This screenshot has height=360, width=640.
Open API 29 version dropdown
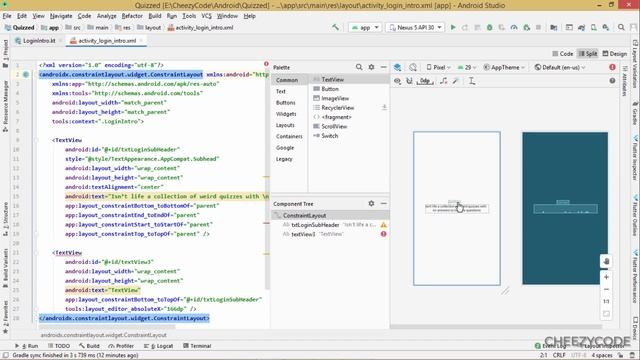(467, 67)
